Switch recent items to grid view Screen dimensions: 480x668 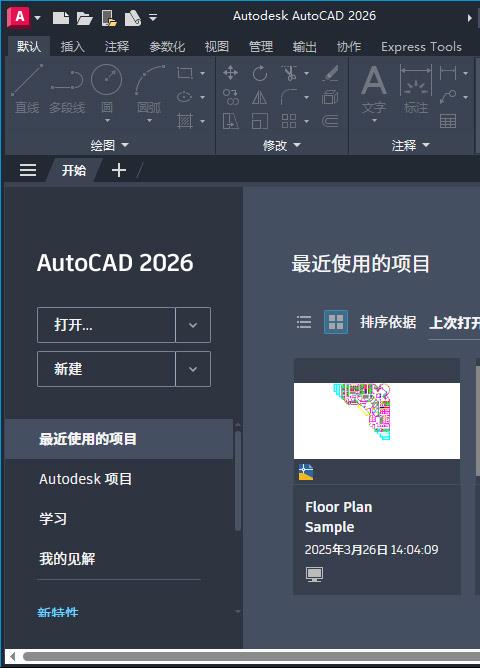click(336, 322)
